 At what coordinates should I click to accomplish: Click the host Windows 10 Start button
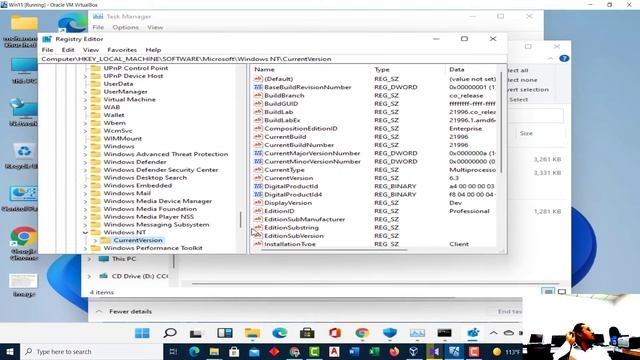[x=9, y=351]
